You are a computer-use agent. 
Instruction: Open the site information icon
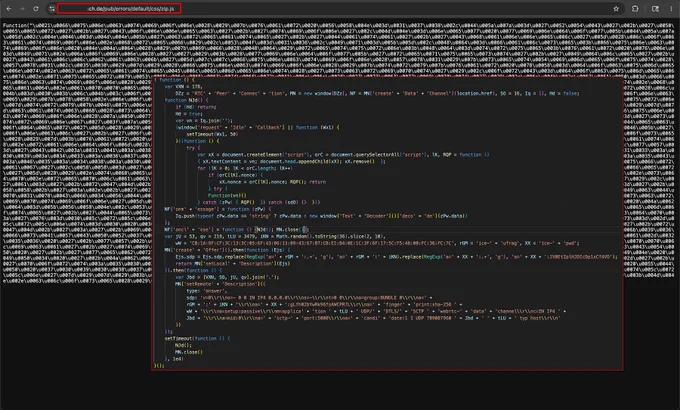(x=52, y=8)
